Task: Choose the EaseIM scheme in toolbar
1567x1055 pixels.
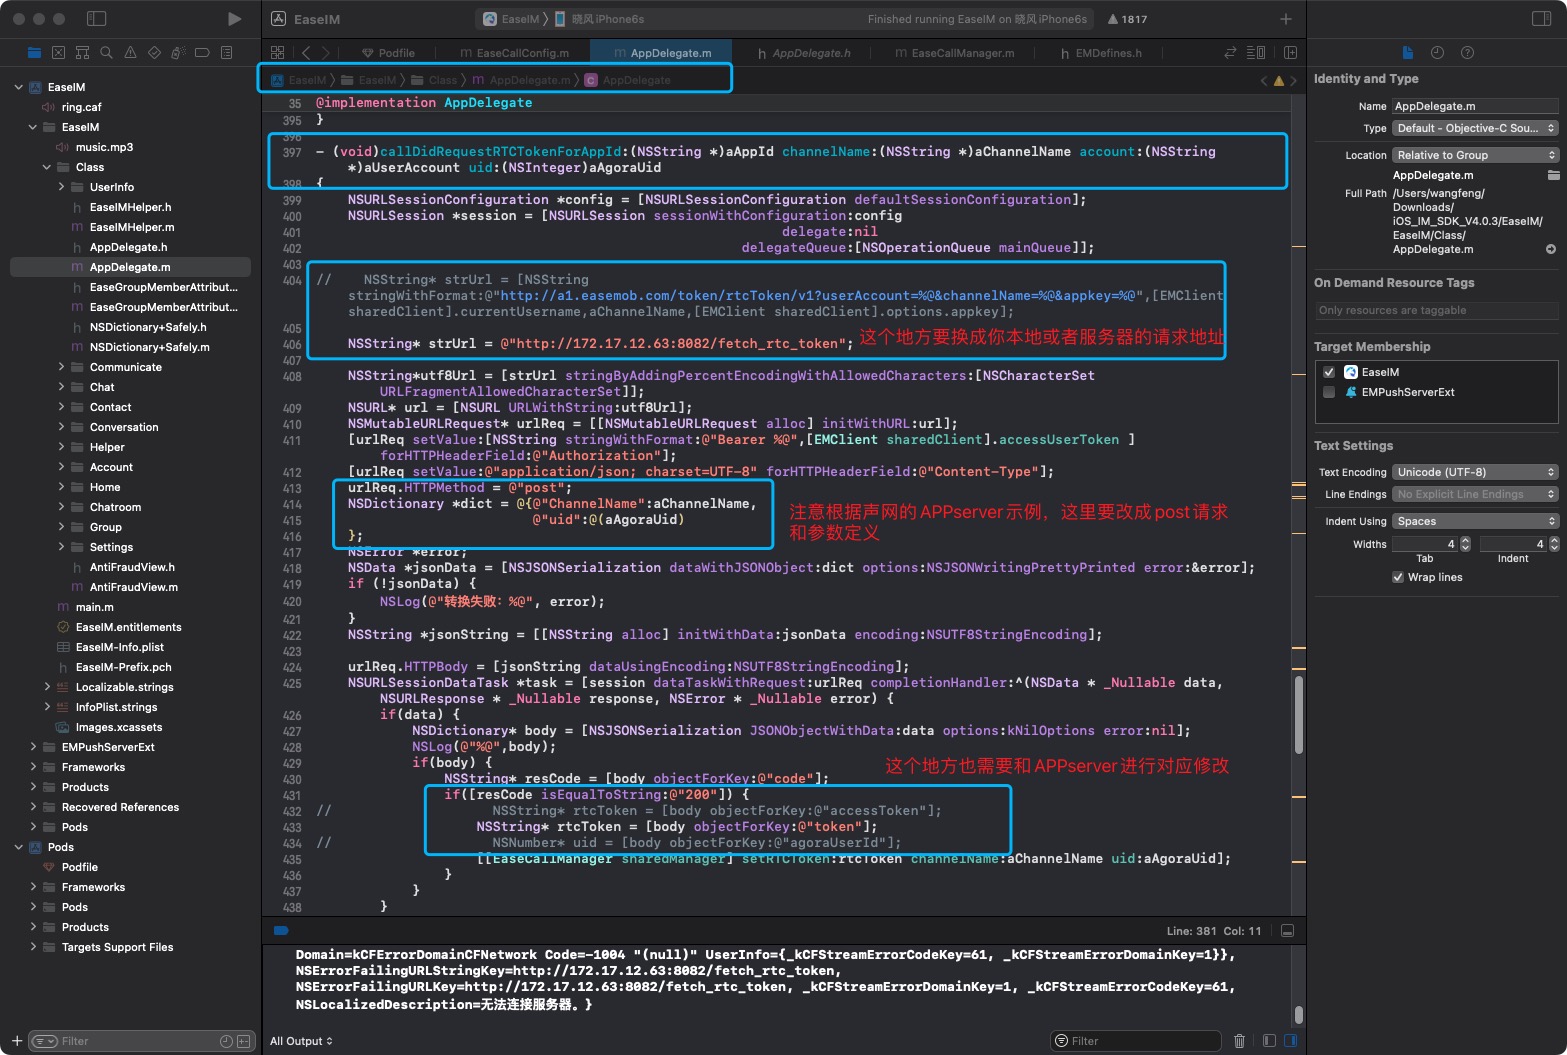Action: pyautogui.click(x=511, y=19)
